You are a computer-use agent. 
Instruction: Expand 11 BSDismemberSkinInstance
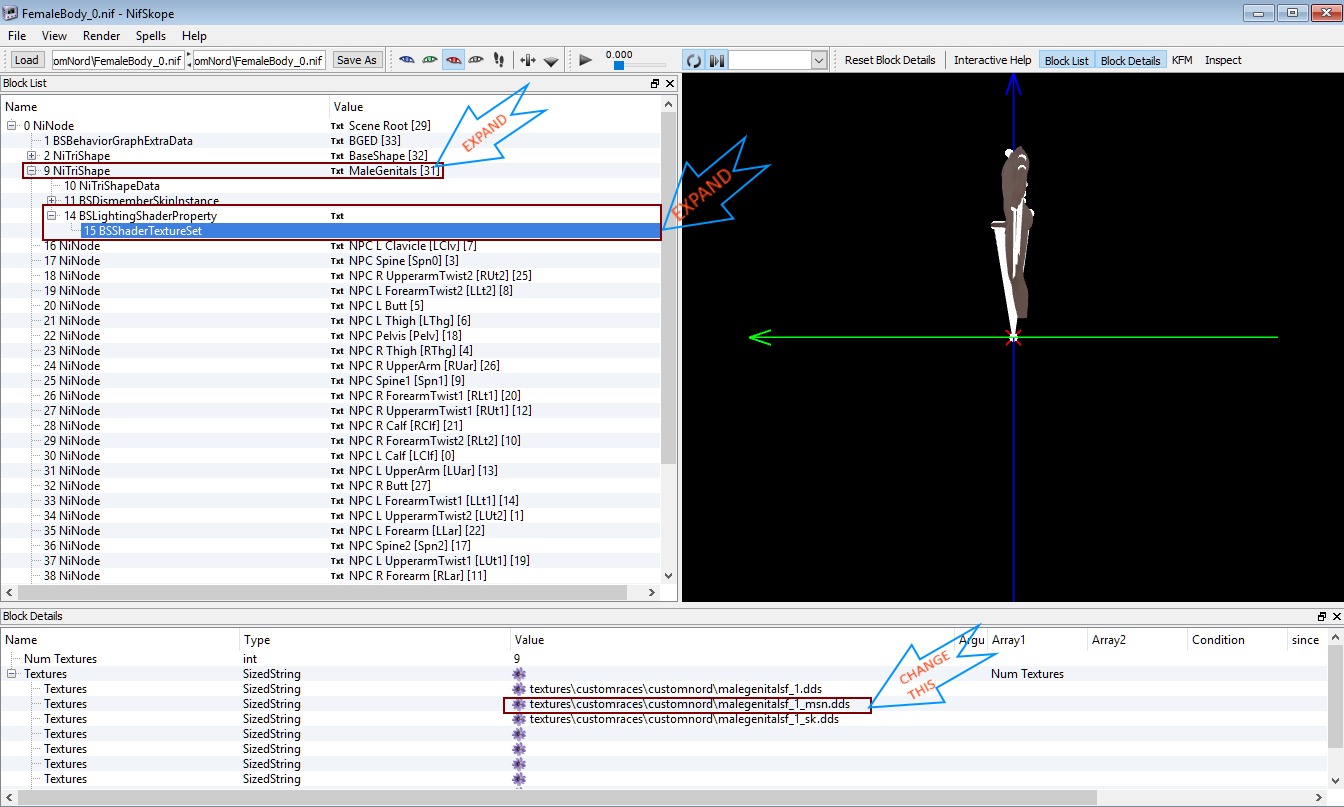pyautogui.click(x=52, y=201)
